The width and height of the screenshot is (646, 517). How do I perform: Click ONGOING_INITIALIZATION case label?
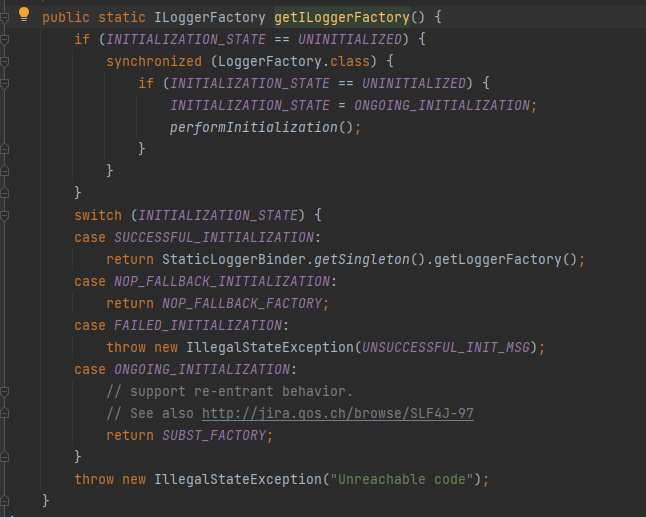202,370
